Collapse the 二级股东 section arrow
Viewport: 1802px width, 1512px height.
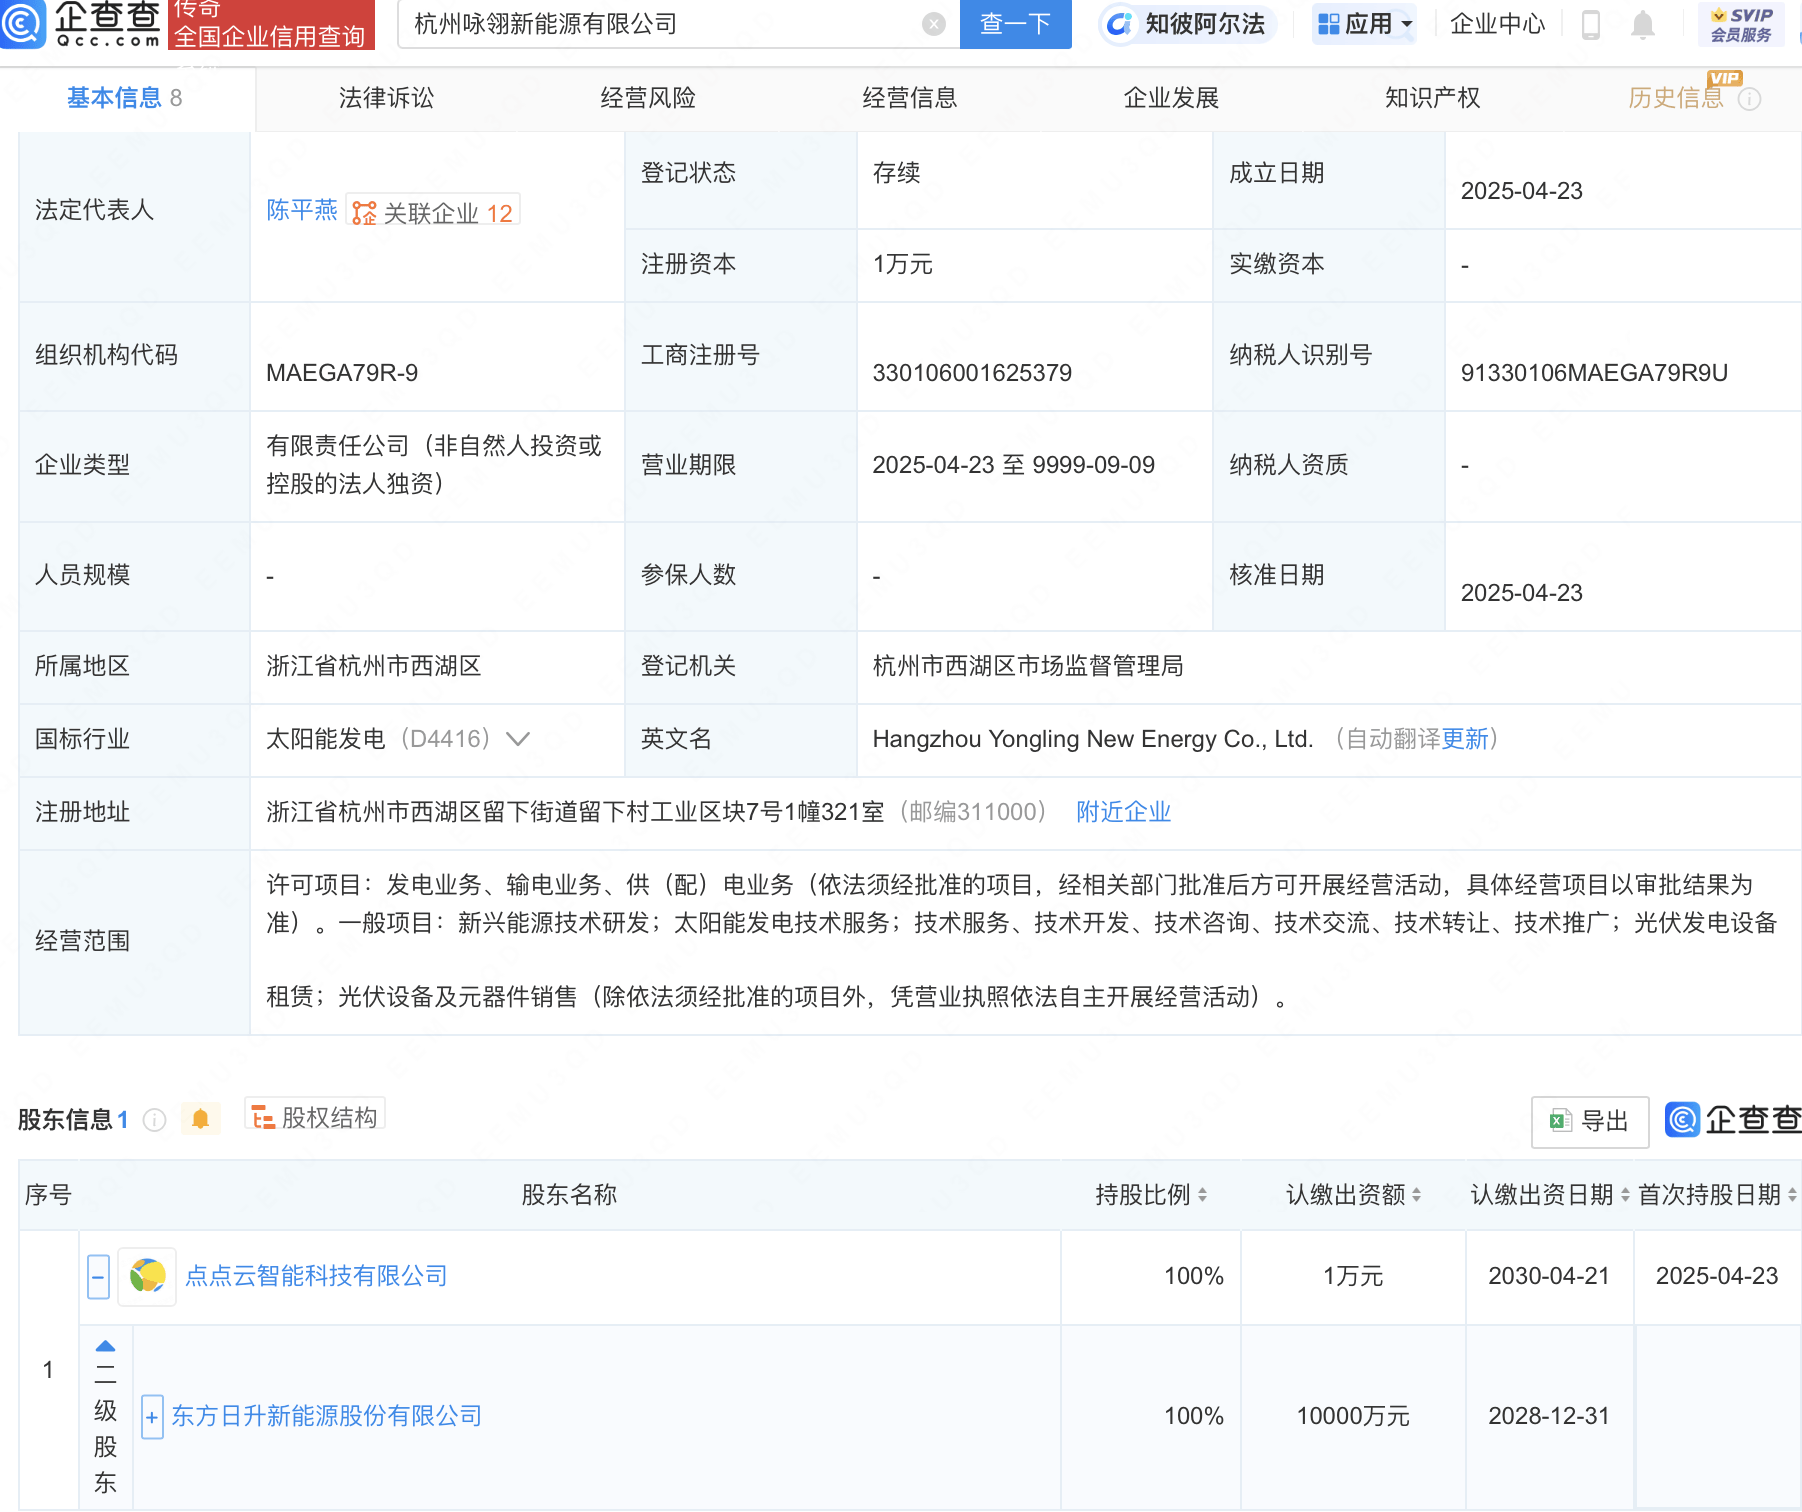[105, 1346]
